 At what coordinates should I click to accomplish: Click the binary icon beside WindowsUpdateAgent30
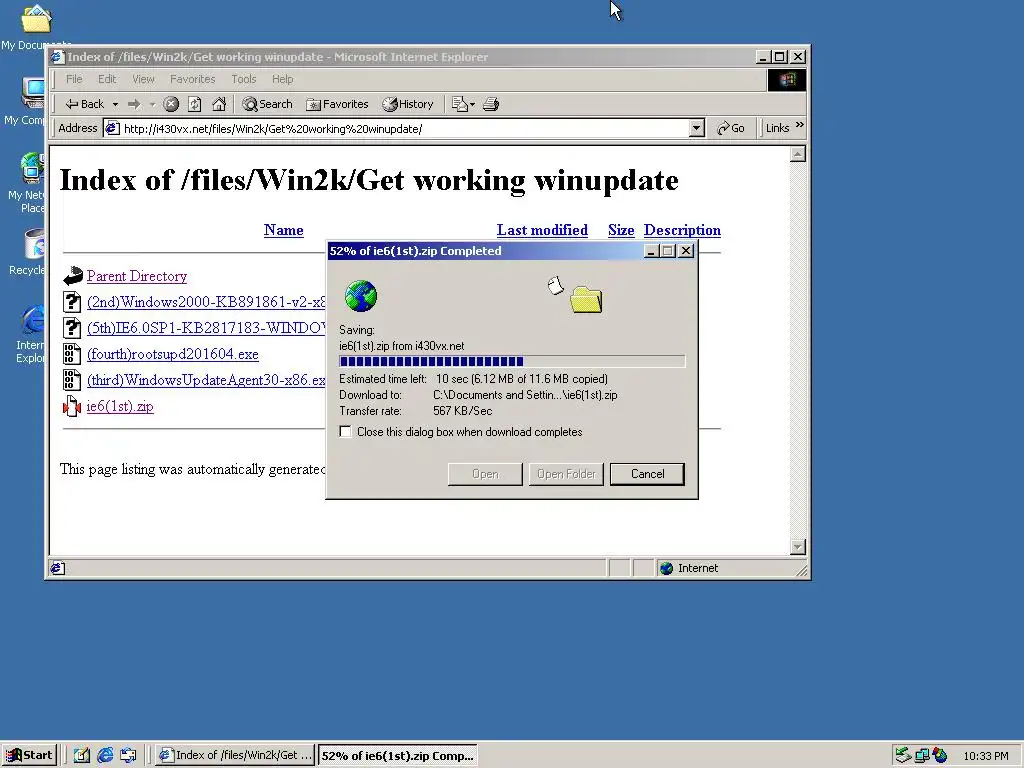(x=72, y=380)
